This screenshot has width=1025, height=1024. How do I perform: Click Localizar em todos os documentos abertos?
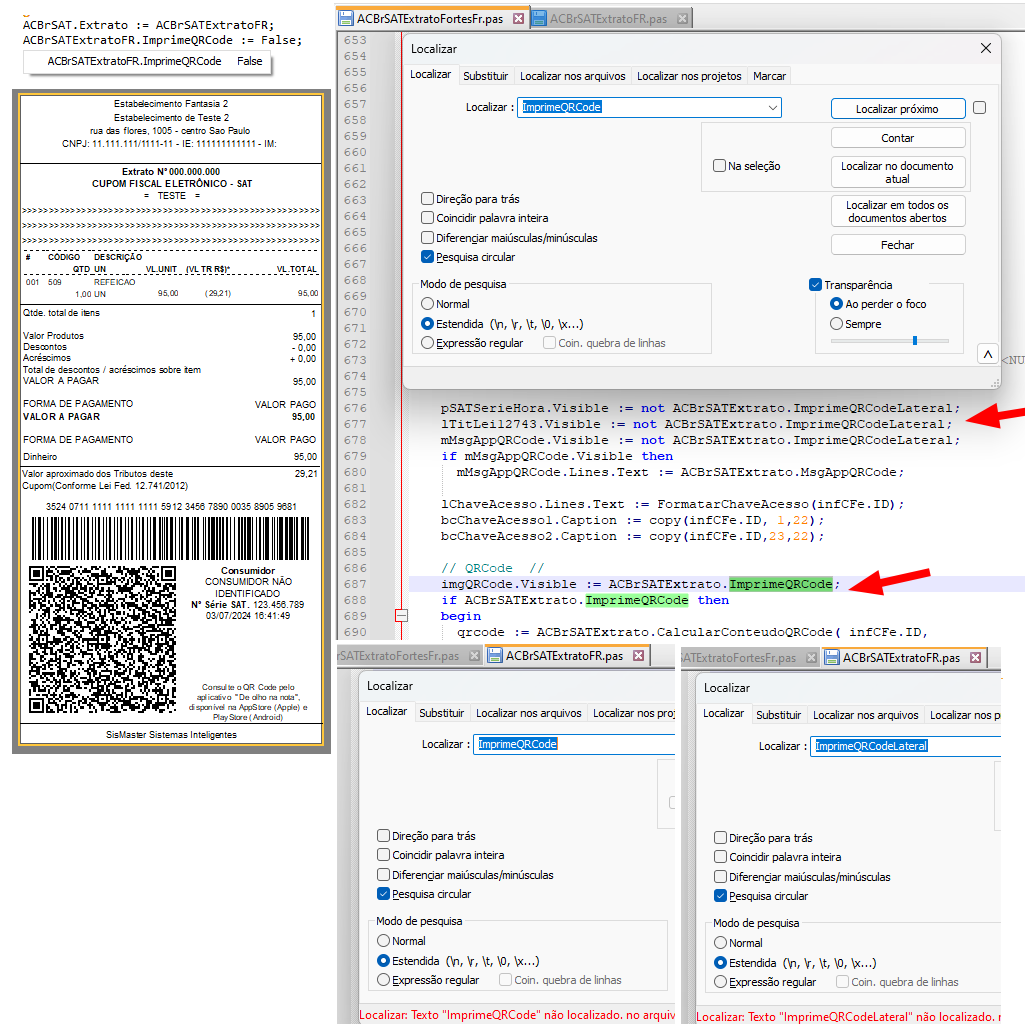898,211
